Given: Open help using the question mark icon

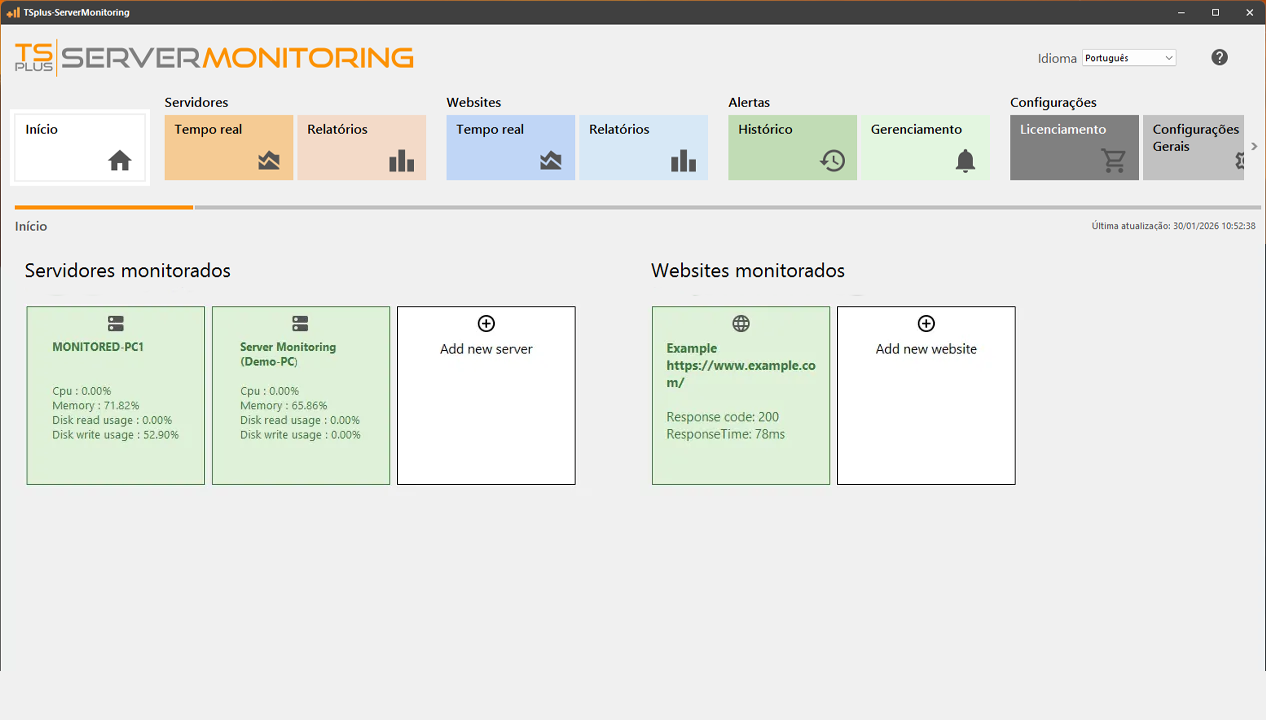Looking at the screenshot, I should tap(1219, 57).
